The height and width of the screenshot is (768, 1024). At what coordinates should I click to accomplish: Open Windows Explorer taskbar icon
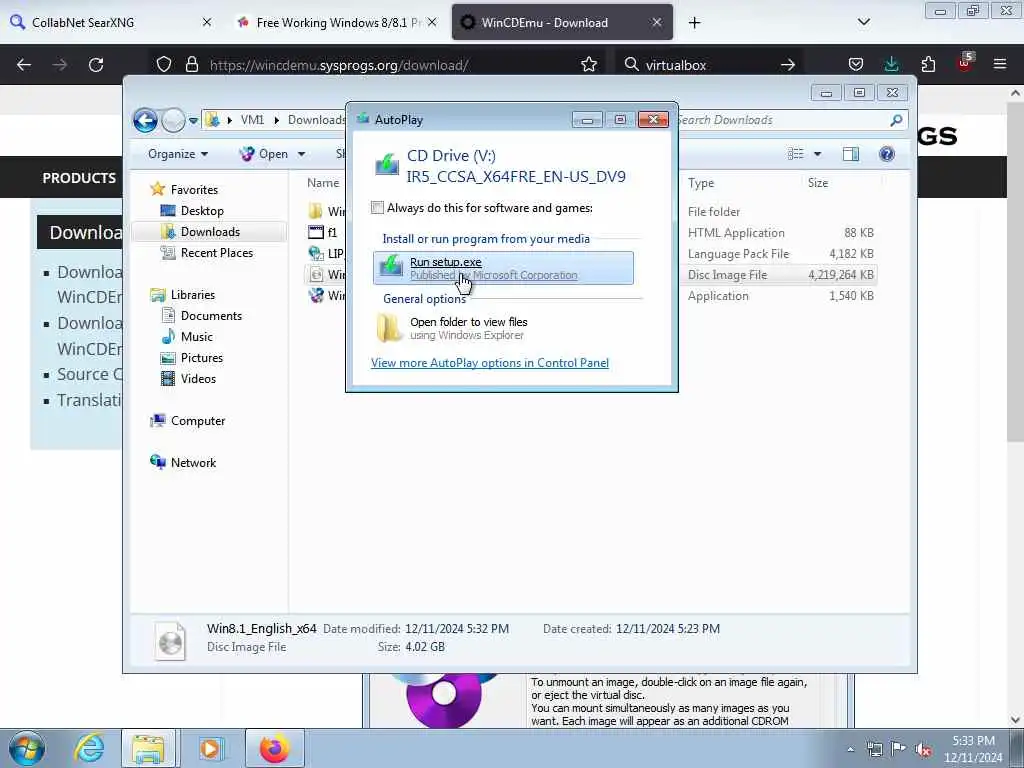point(148,748)
